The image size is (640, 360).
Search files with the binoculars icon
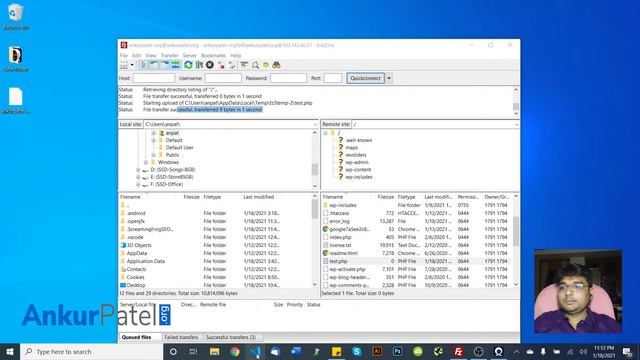277,65
